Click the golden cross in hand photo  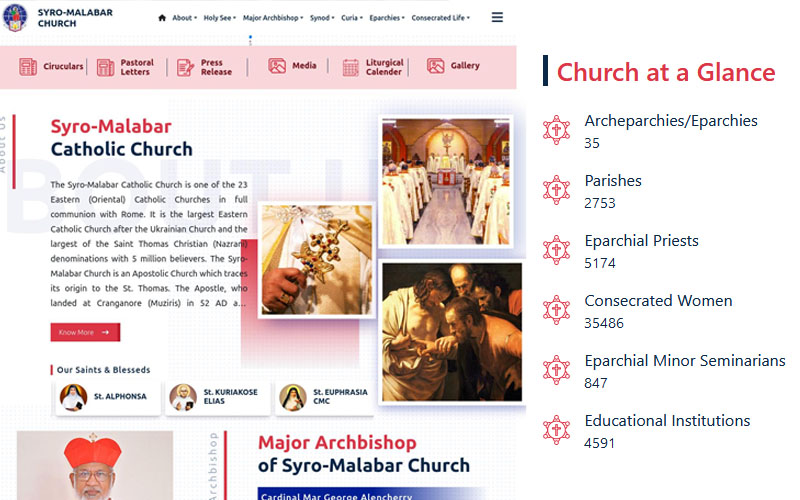[317, 260]
